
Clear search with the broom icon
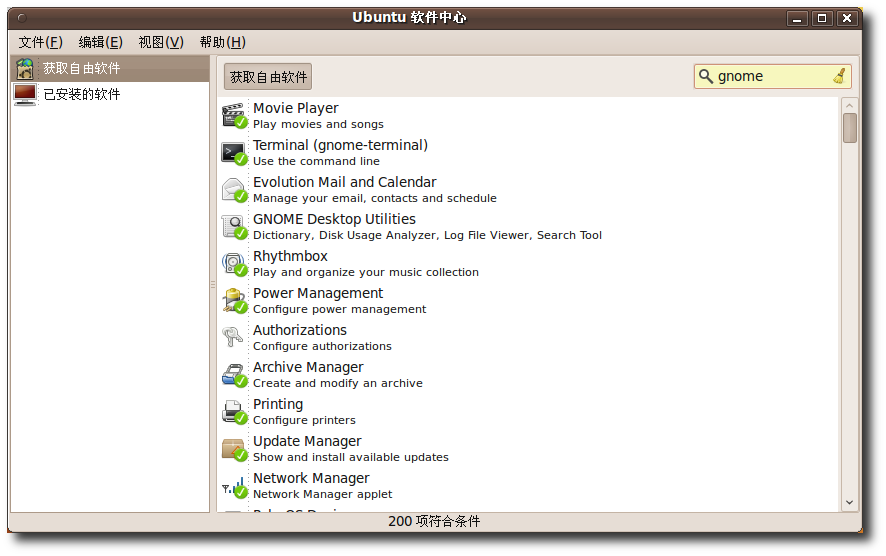(x=839, y=76)
